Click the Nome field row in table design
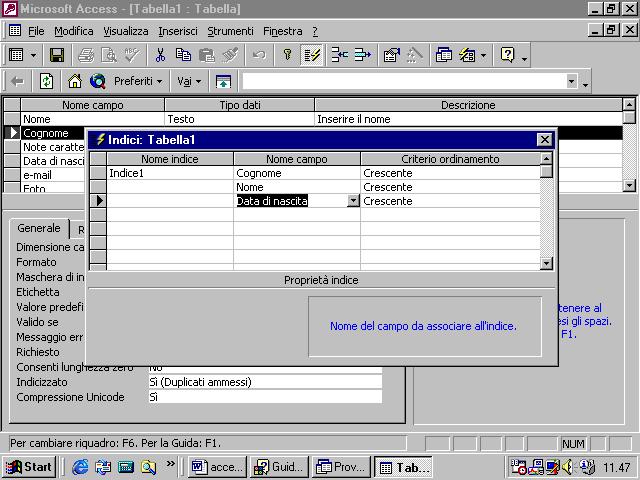This screenshot has height=480, width=640. click(92, 119)
